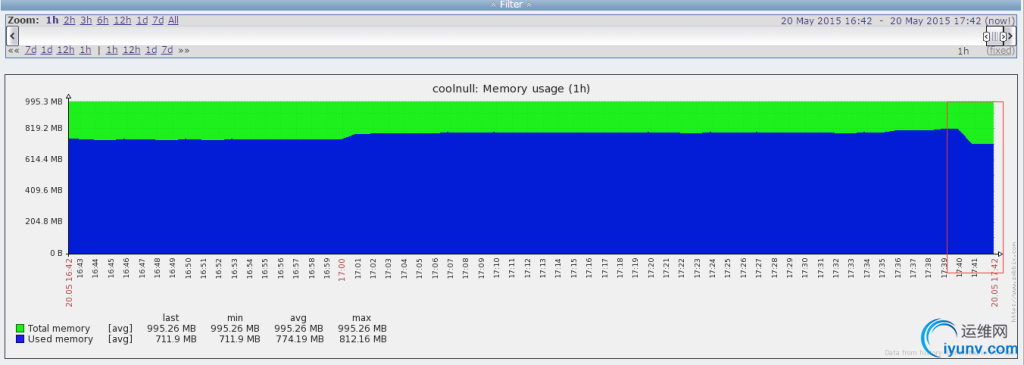Viewport: 1024px width, 365px height.
Task: Click the 'avg' column header in legend
Action: click(298, 318)
